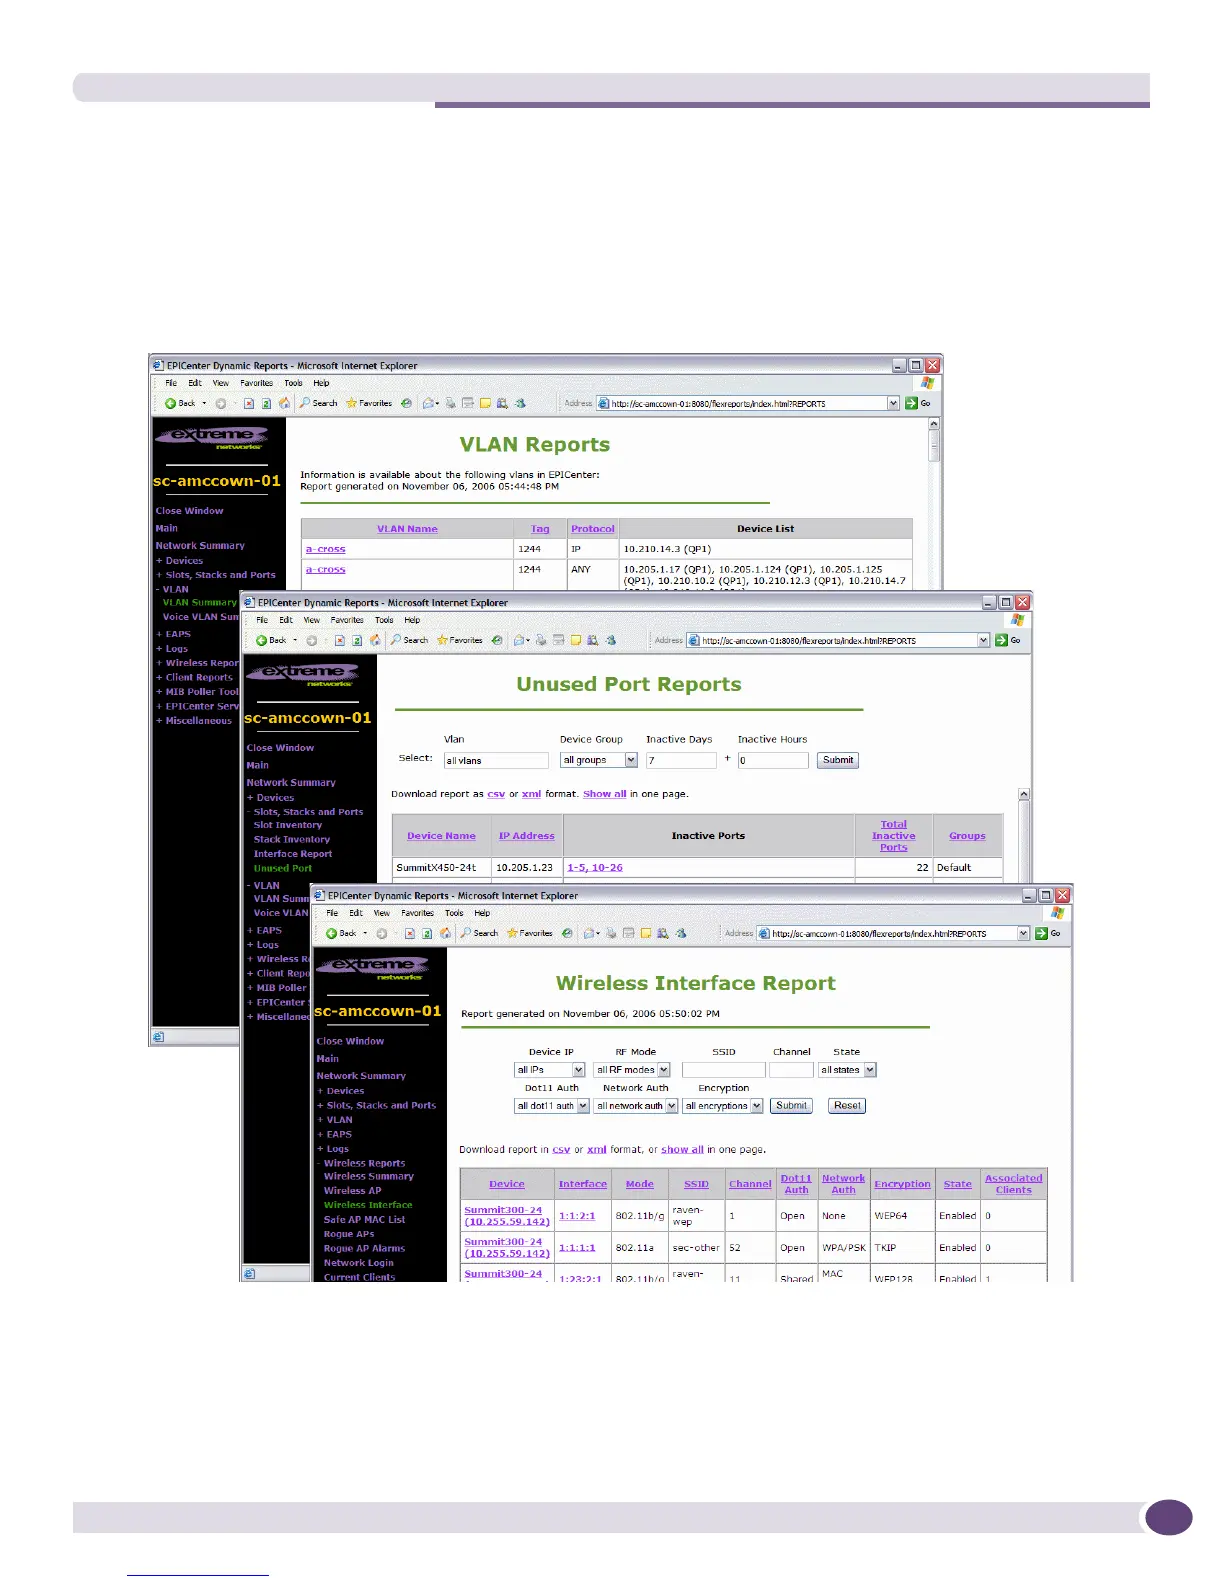Click Print icon in VLAN Reports window
The width and height of the screenshot is (1224, 1584).
pyautogui.click(x=451, y=403)
